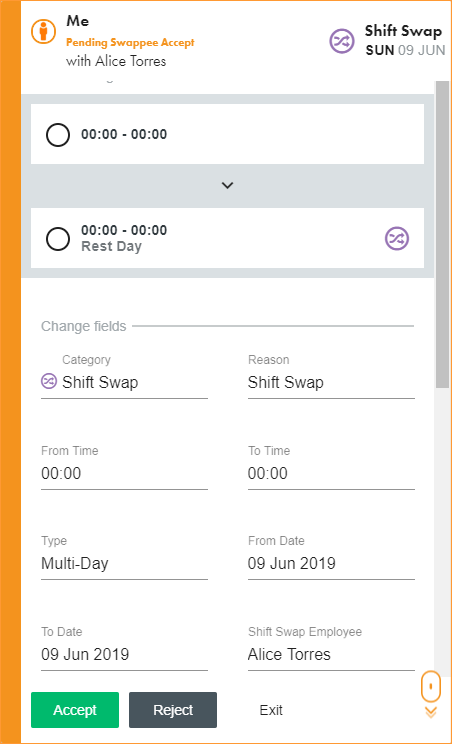Click the Shift Swap Employee Alice Torres field
Viewport: 452px width, 744px height.
pos(331,655)
